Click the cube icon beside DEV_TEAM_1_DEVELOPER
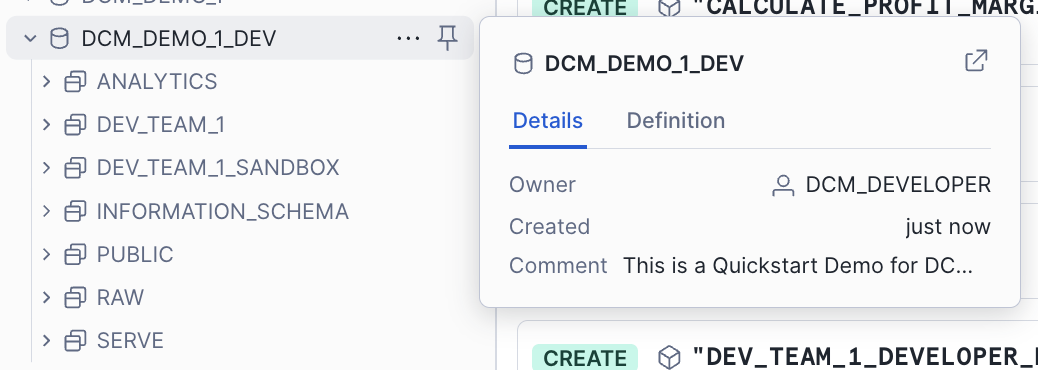The image size is (1038, 370). point(669,357)
